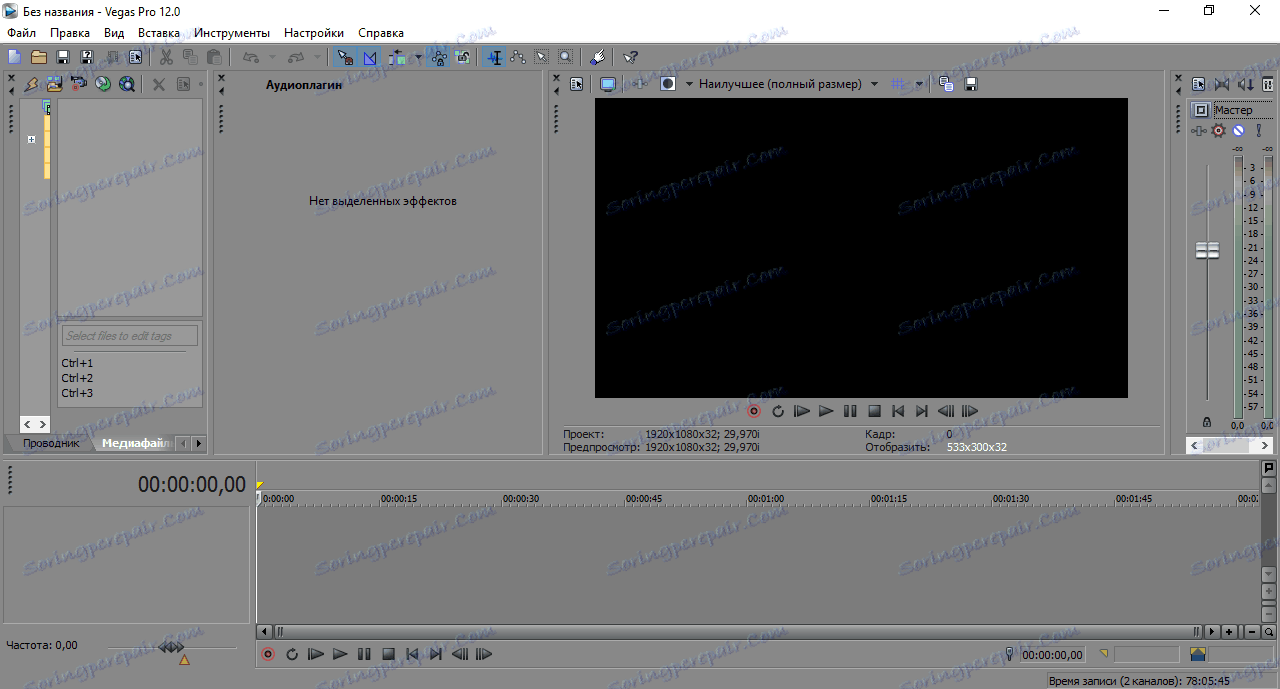The height and width of the screenshot is (689, 1280).
Task: Open the Вид menu
Action: click(114, 33)
